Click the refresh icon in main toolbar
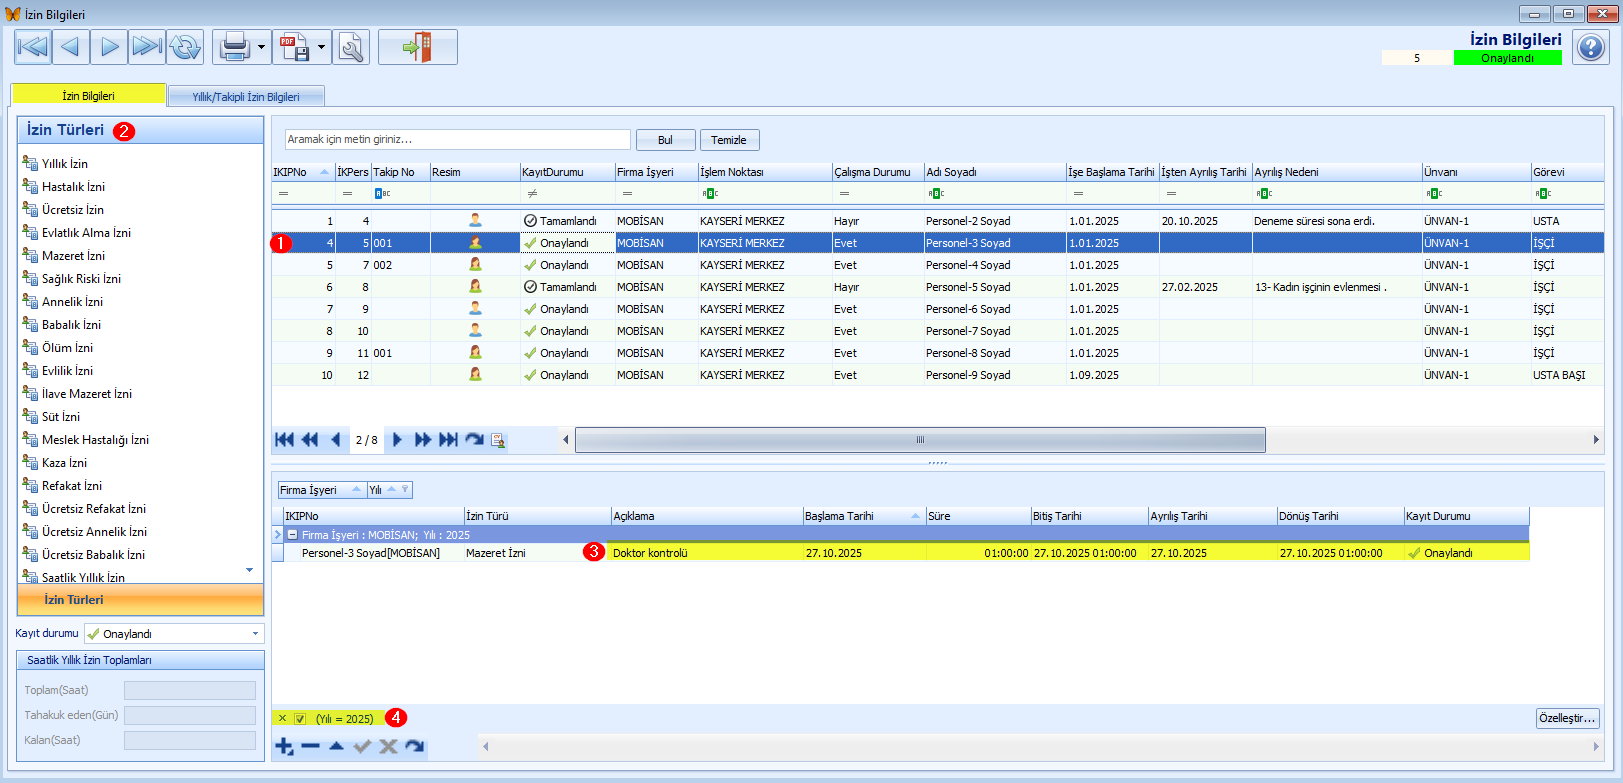The image size is (1623, 783). coord(185,47)
